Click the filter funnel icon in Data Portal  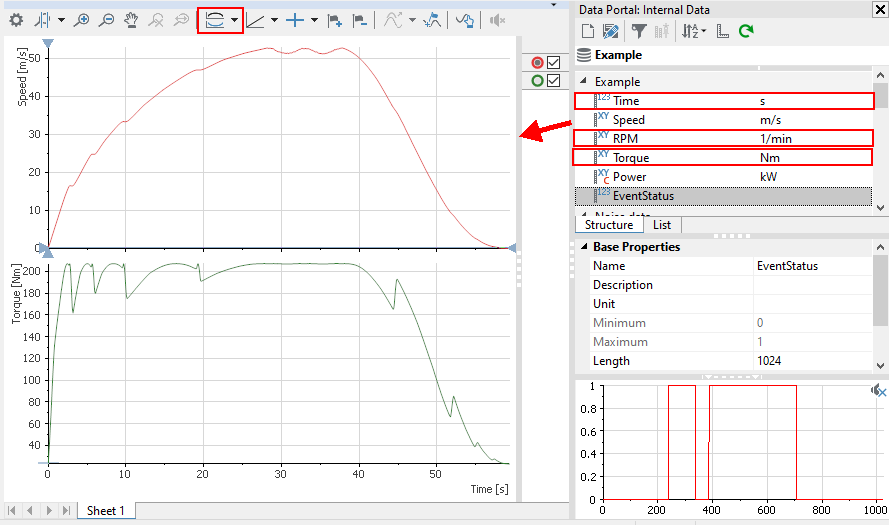point(637,32)
